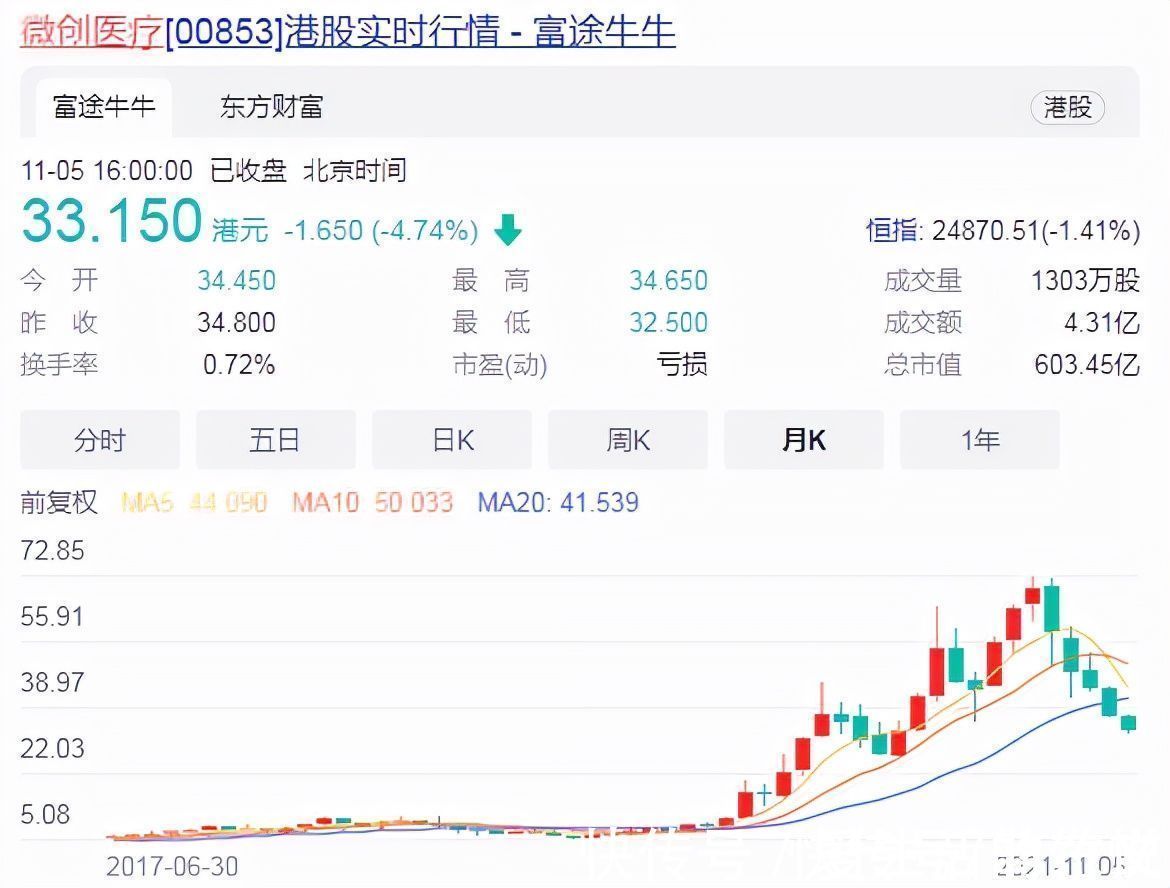Open the 前复权 adjustment dropdown
Screen dimensions: 1170x888
(59, 503)
